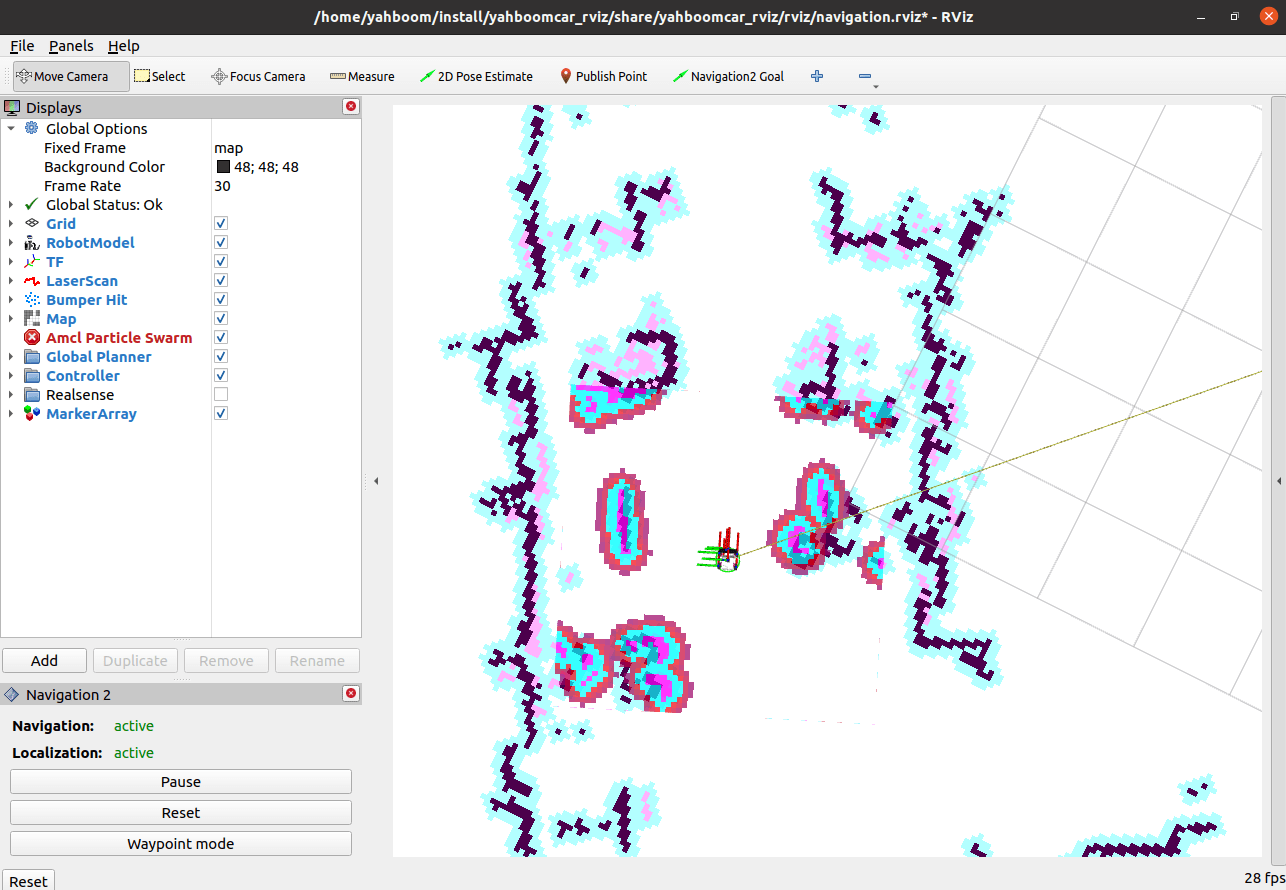The height and width of the screenshot is (890, 1286).
Task: Activate the Navigation2 Goal tool
Action: point(728,76)
